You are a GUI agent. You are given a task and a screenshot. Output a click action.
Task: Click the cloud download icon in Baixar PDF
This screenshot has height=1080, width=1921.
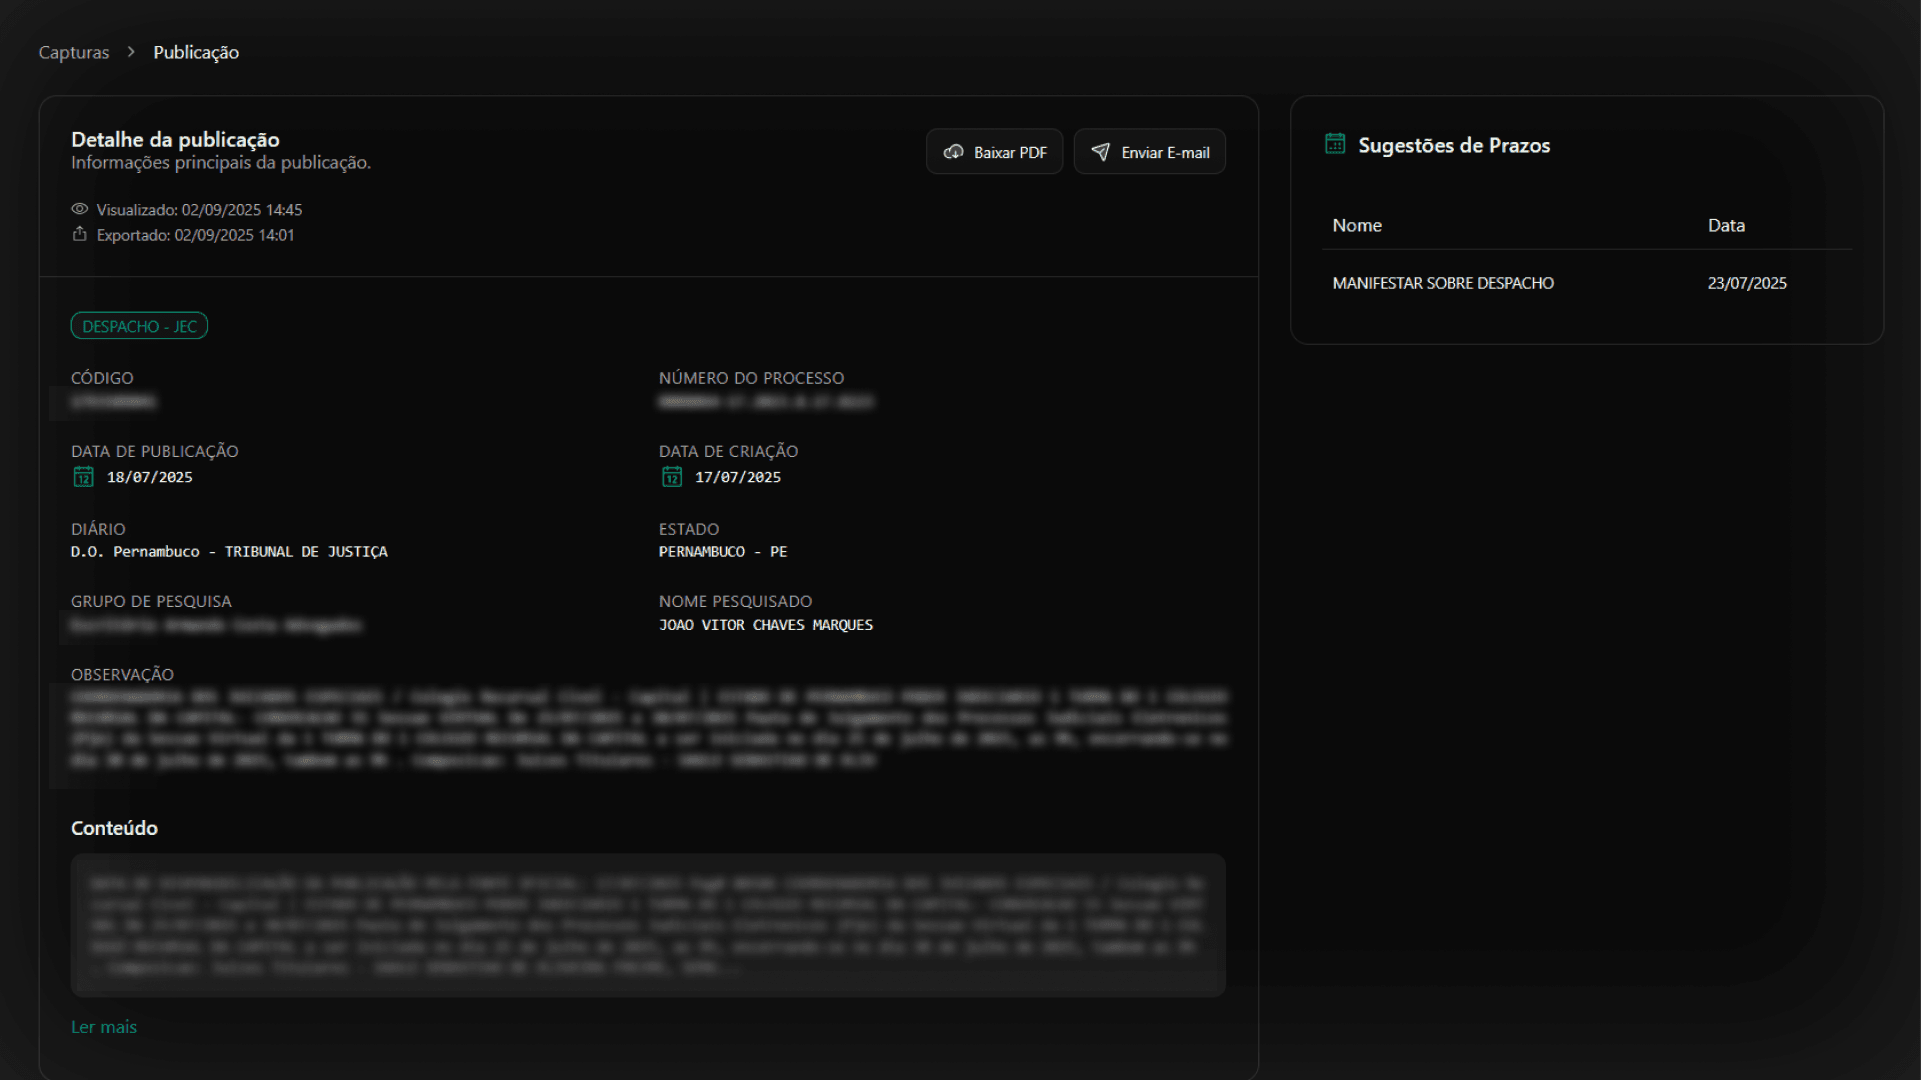pyautogui.click(x=953, y=152)
